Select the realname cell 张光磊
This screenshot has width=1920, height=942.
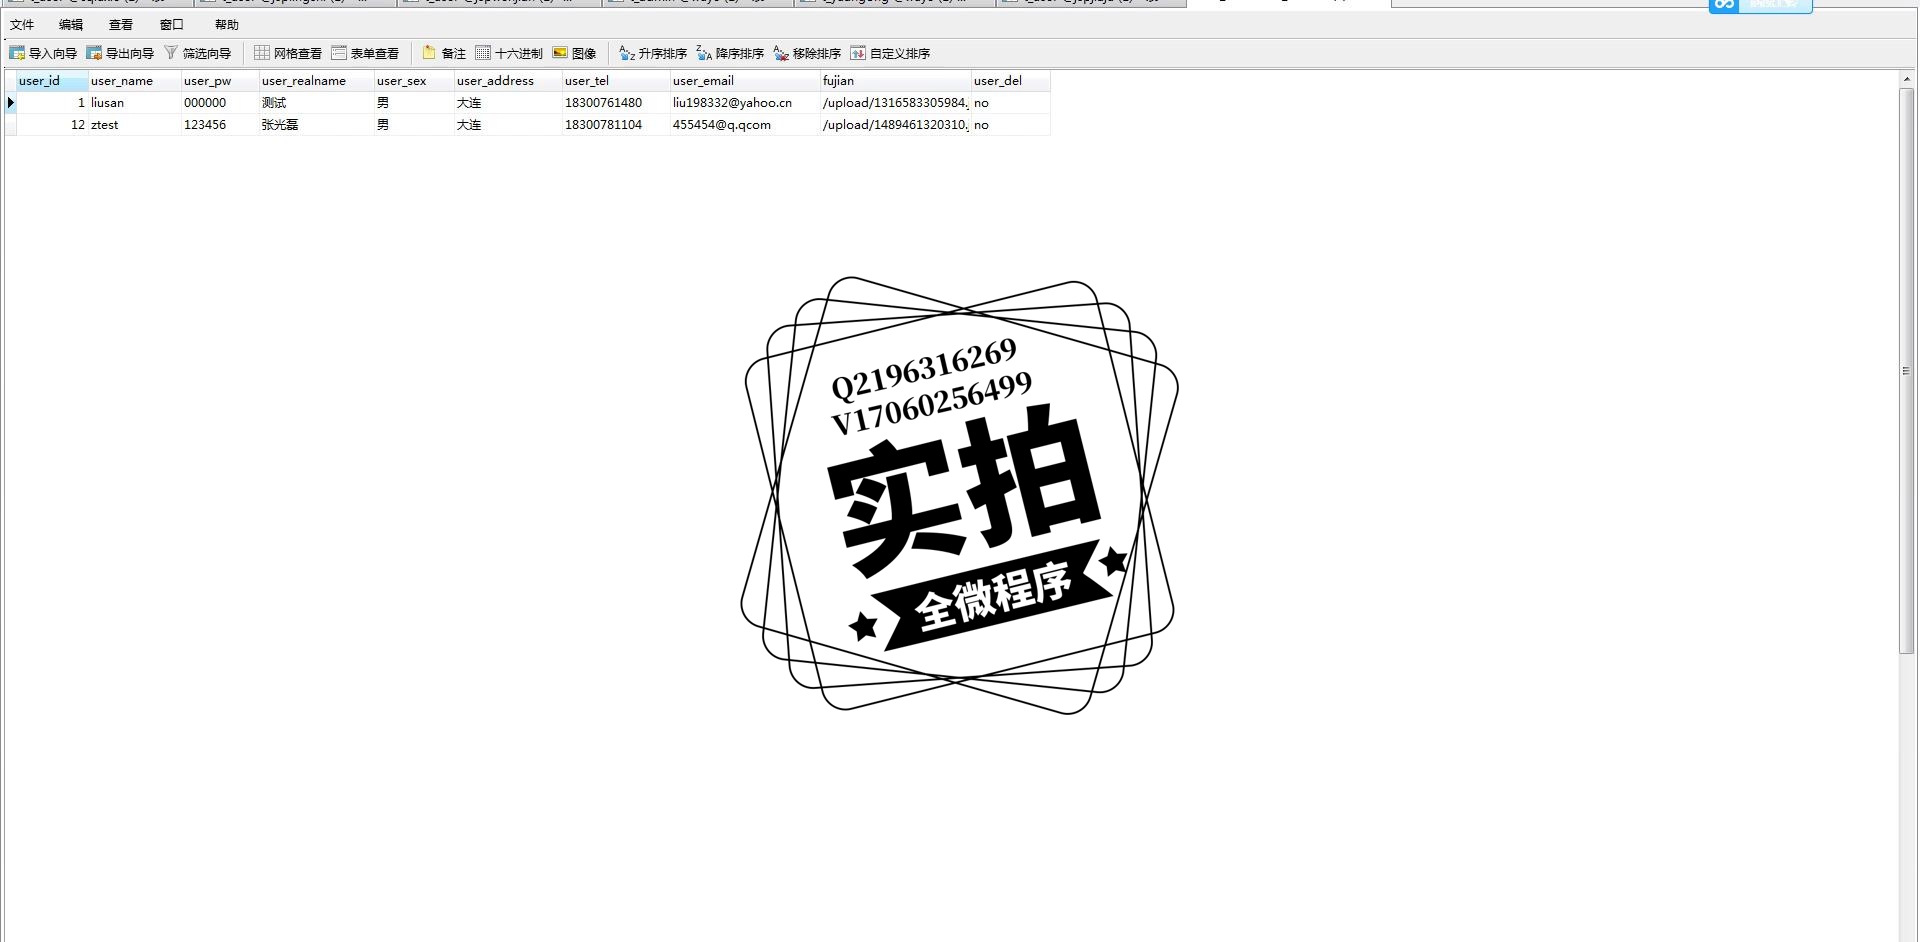point(317,125)
